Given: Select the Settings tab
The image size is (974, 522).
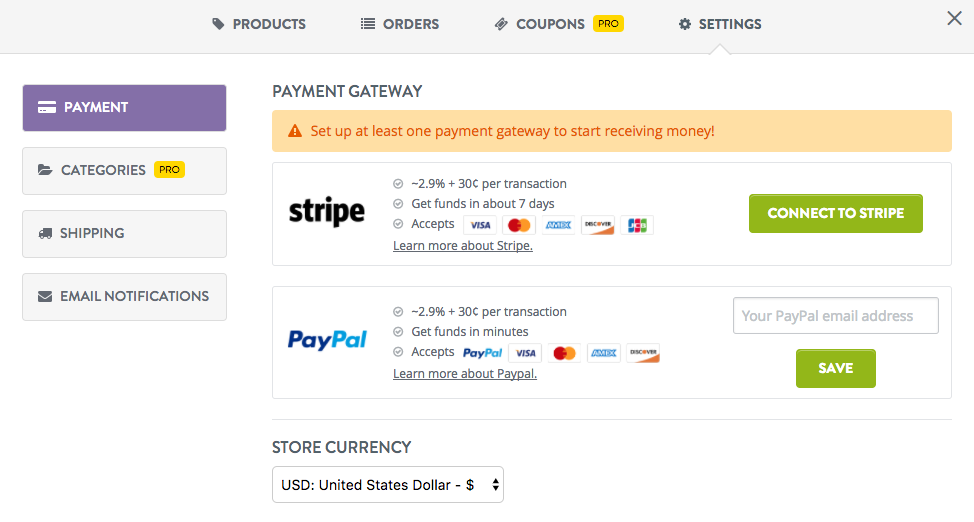Looking at the screenshot, I should click(x=720, y=24).
